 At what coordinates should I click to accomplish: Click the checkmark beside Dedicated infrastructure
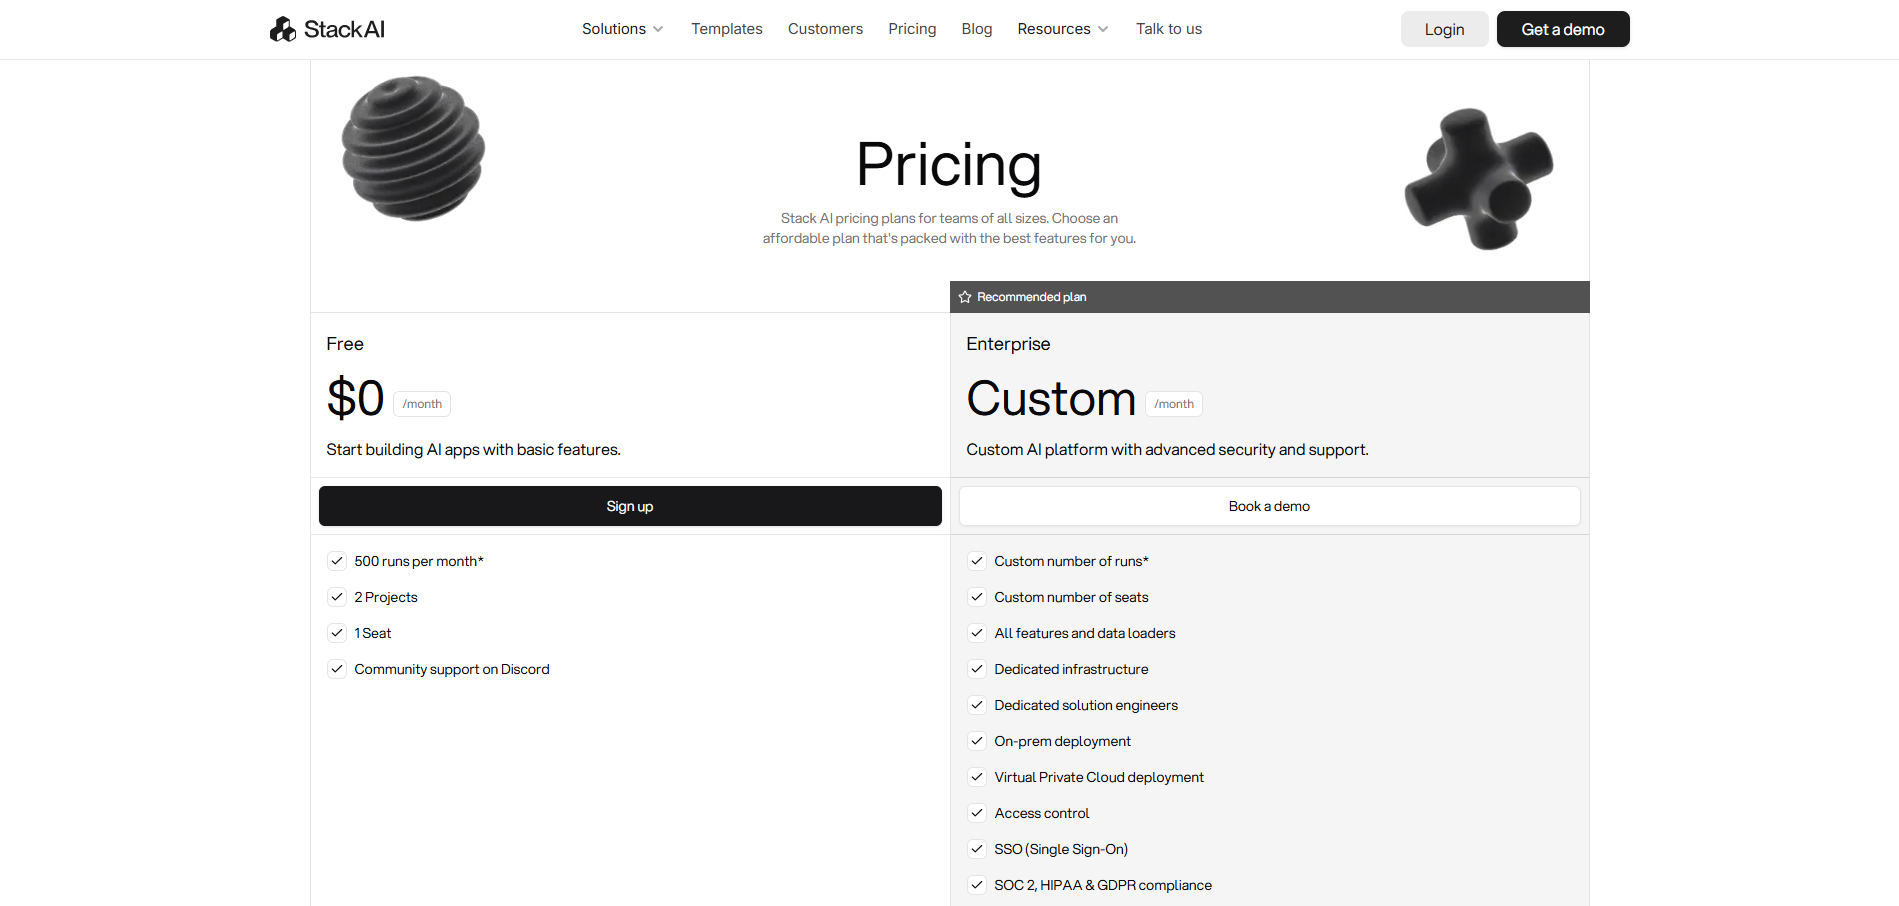pyautogui.click(x=977, y=669)
